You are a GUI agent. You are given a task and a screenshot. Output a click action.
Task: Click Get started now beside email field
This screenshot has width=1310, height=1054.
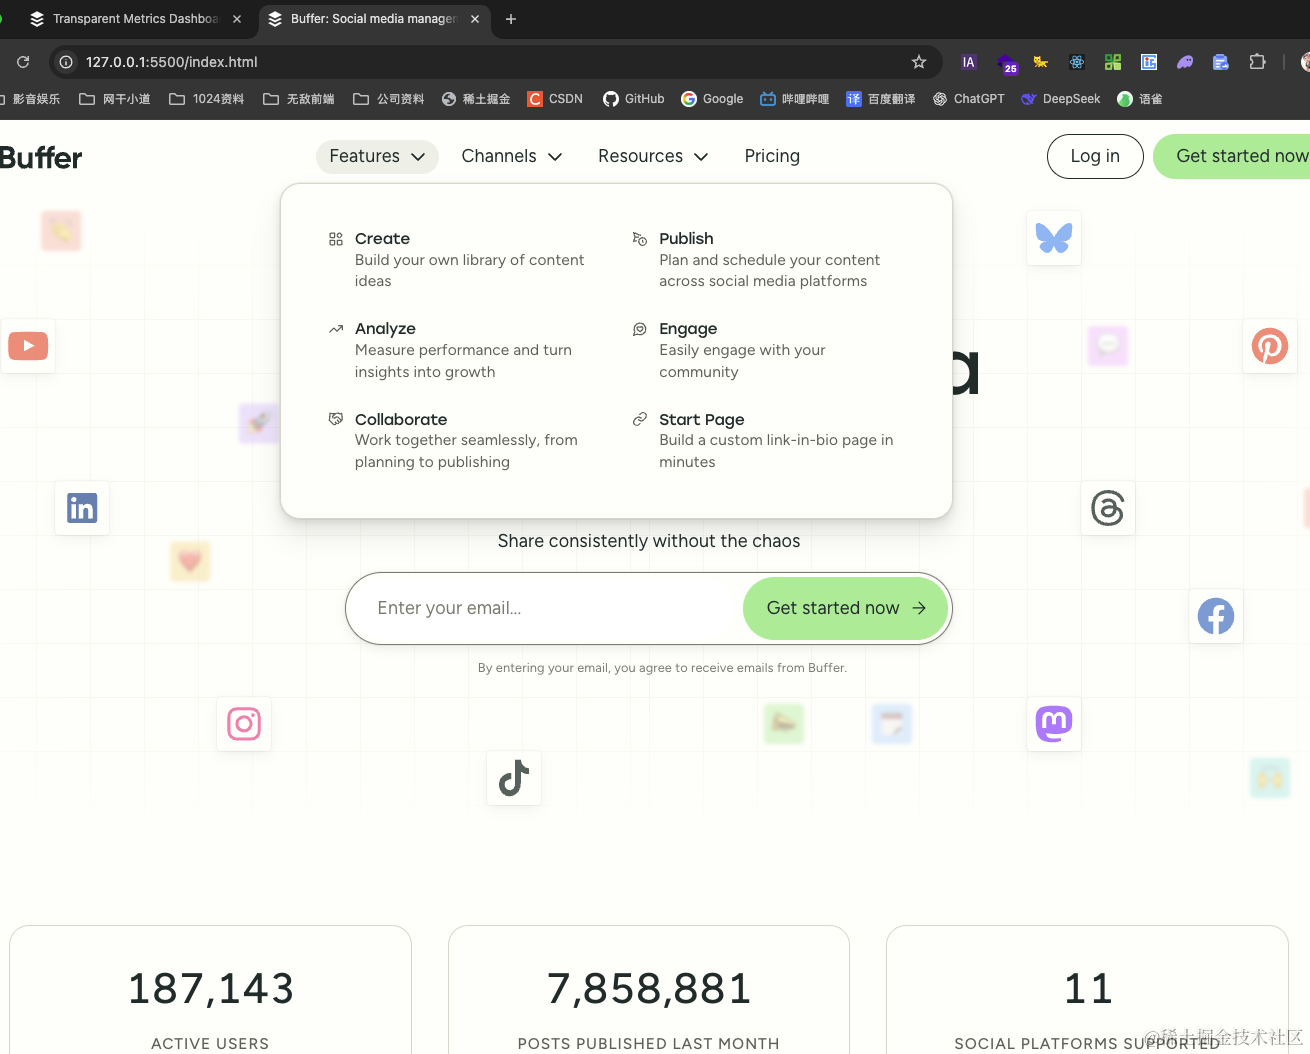click(846, 608)
